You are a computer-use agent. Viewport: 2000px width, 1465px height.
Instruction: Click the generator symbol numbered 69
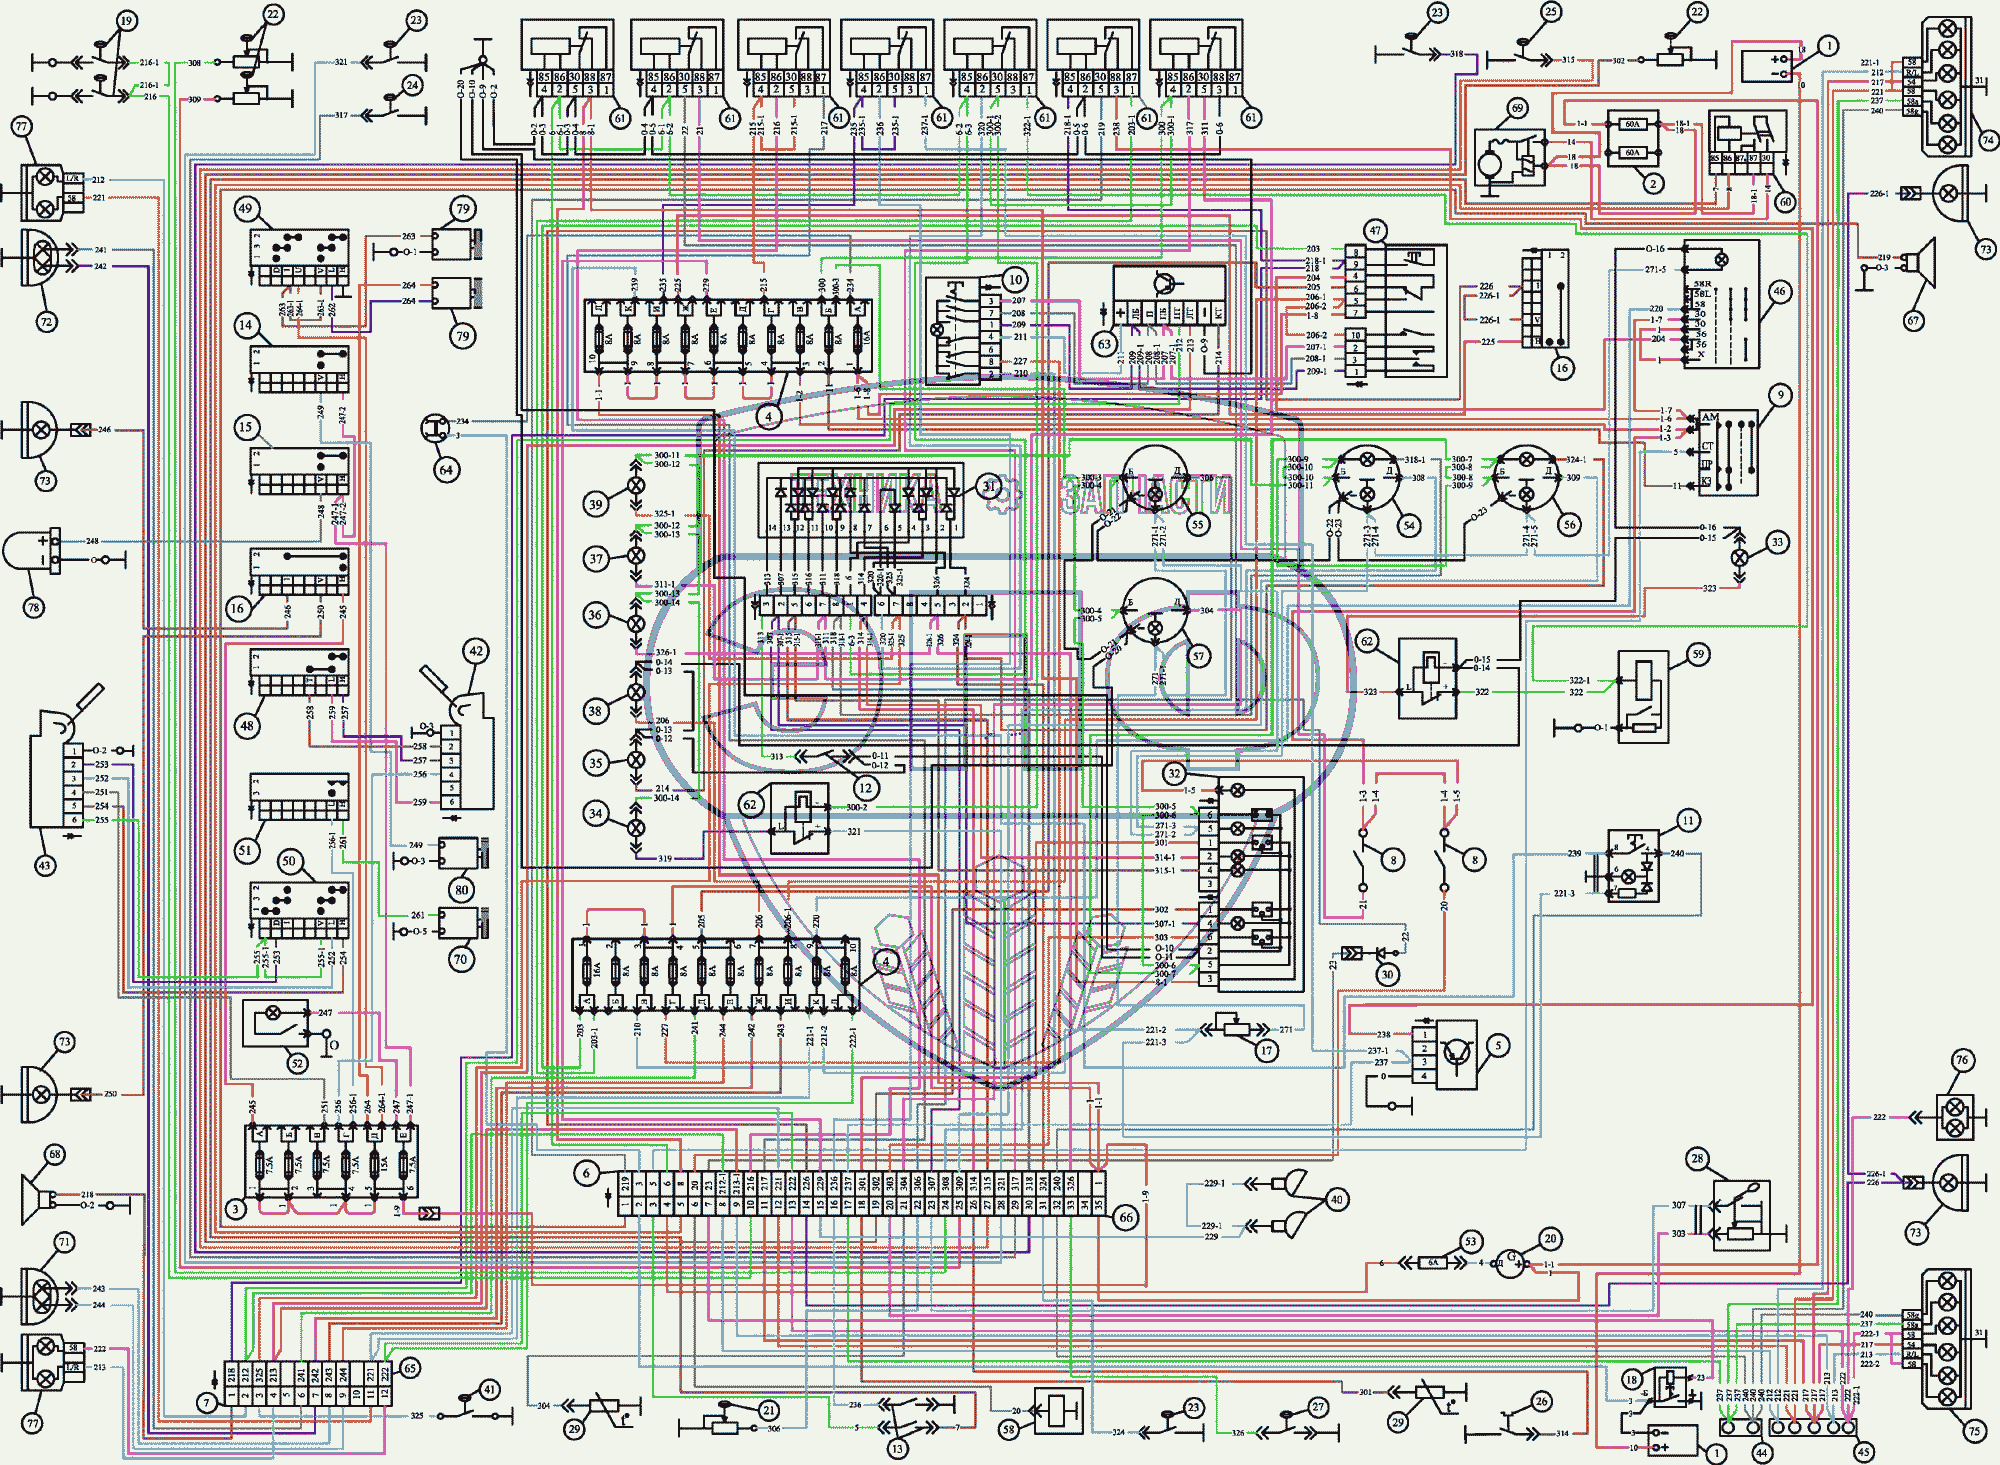pyautogui.click(x=1509, y=160)
